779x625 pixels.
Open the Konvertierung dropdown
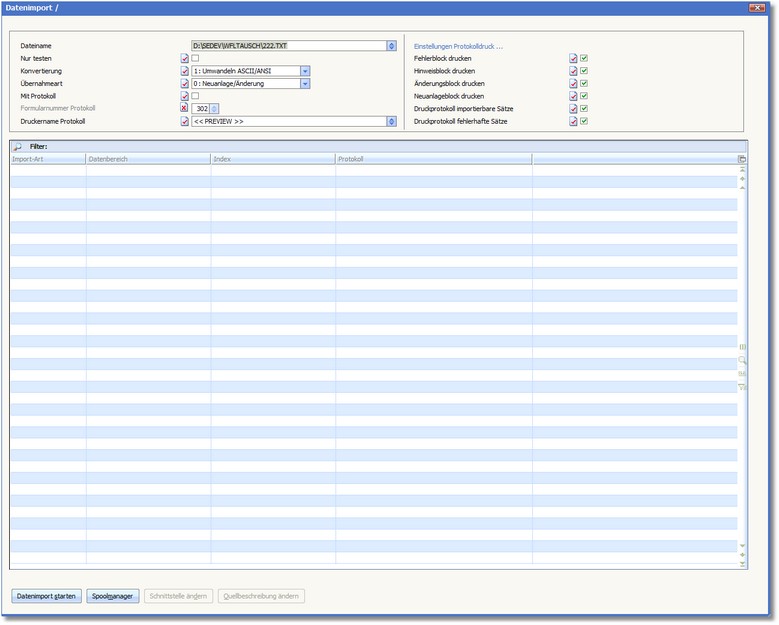coord(305,71)
